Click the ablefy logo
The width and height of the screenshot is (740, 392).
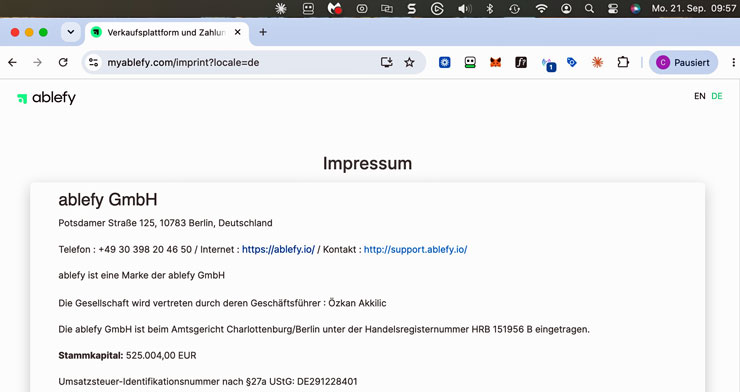tap(46, 98)
